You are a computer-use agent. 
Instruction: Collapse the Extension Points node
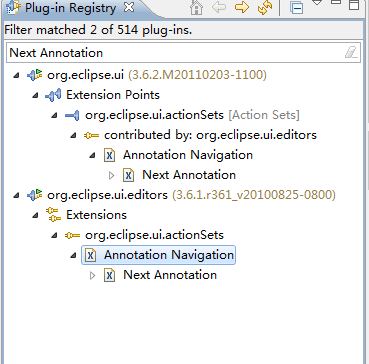(35, 95)
